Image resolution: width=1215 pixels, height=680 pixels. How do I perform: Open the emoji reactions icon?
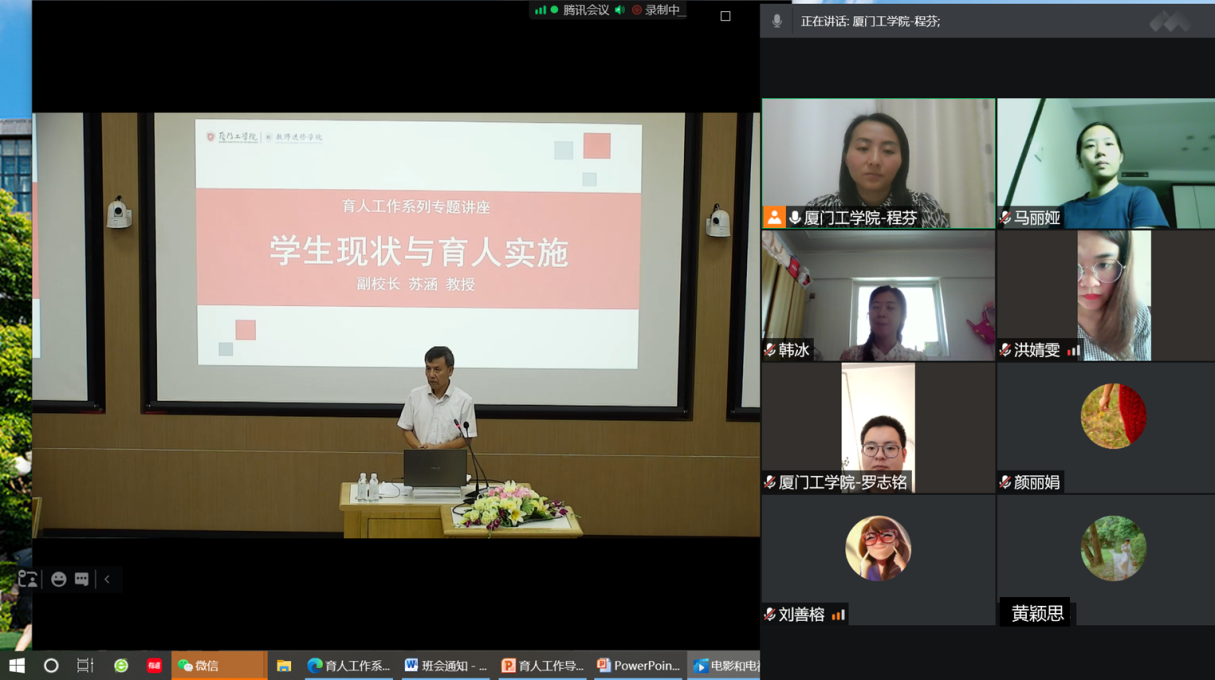coord(59,579)
